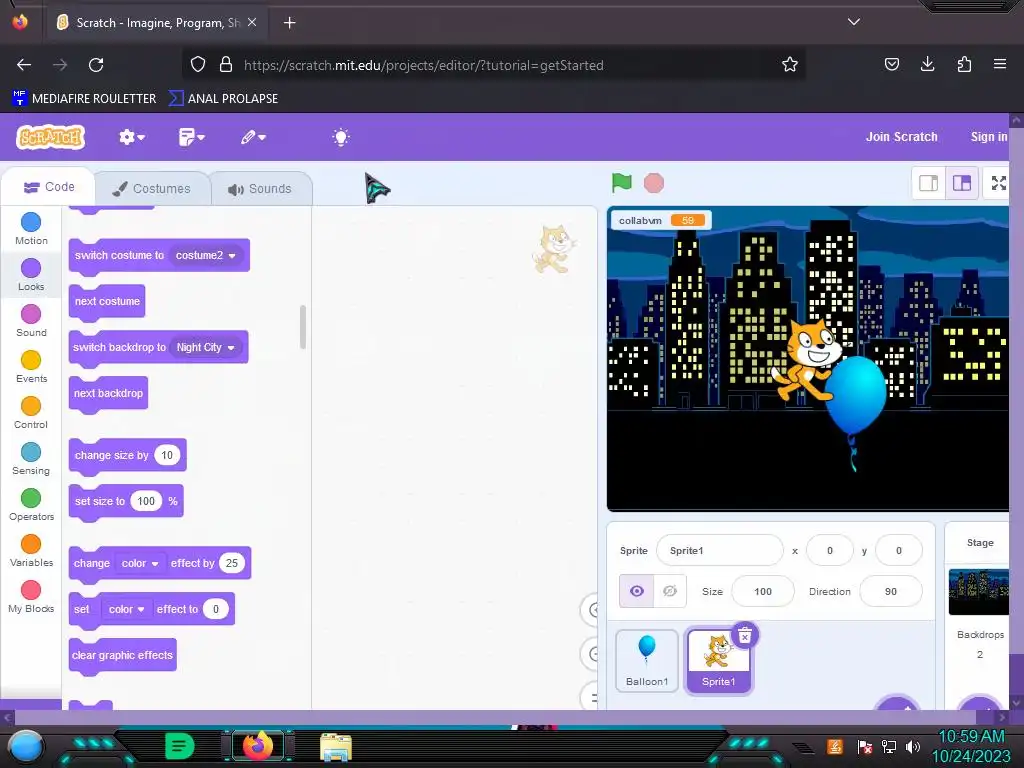Select the Sensing block category

31,459
